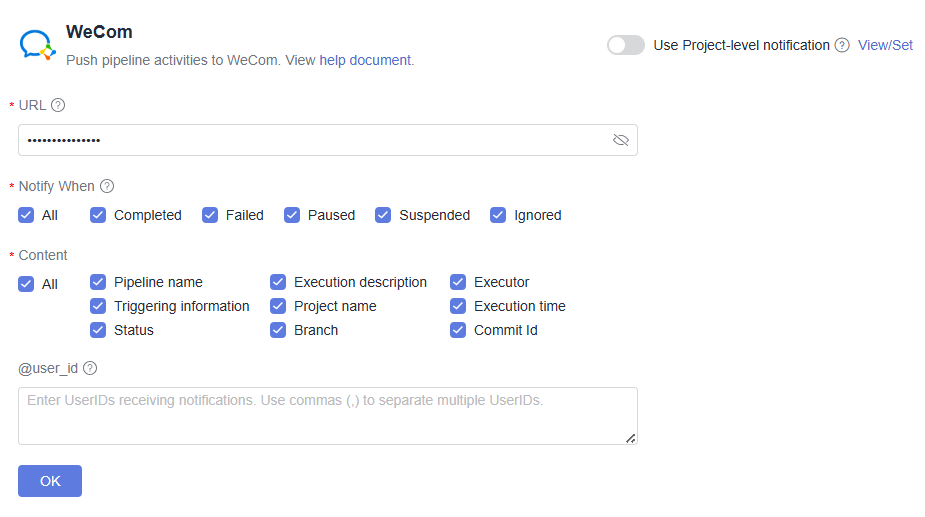
Task: Uncheck the Completed notify checkbox
Action: 98,215
